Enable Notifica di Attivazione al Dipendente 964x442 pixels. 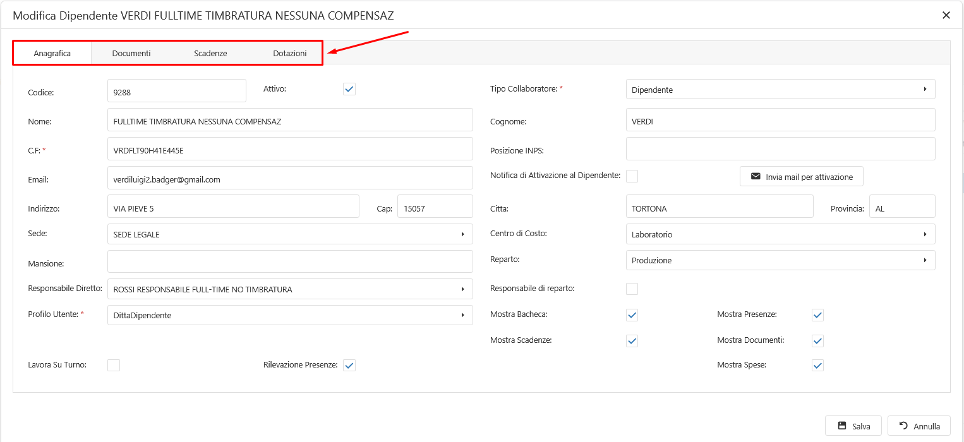632,176
